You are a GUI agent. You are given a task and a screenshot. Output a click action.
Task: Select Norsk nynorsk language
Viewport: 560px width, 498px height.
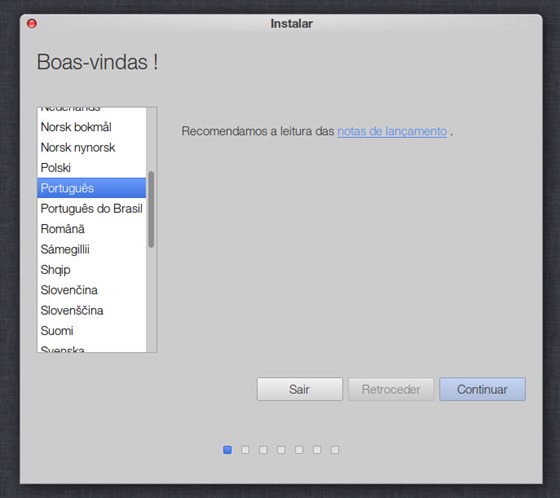coord(91,147)
